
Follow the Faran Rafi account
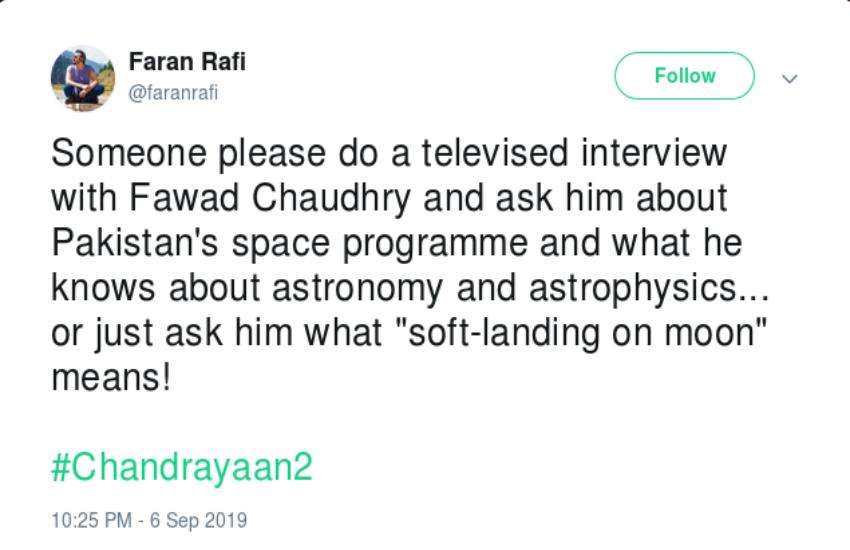pyautogui.click(x=684, y=76)
